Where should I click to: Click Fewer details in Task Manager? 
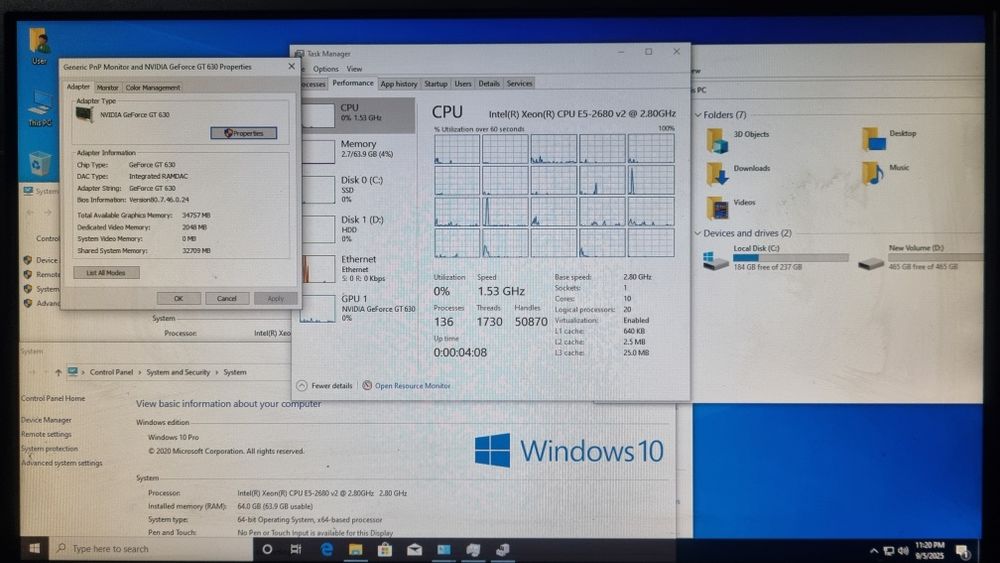click(x=325, y=386)
